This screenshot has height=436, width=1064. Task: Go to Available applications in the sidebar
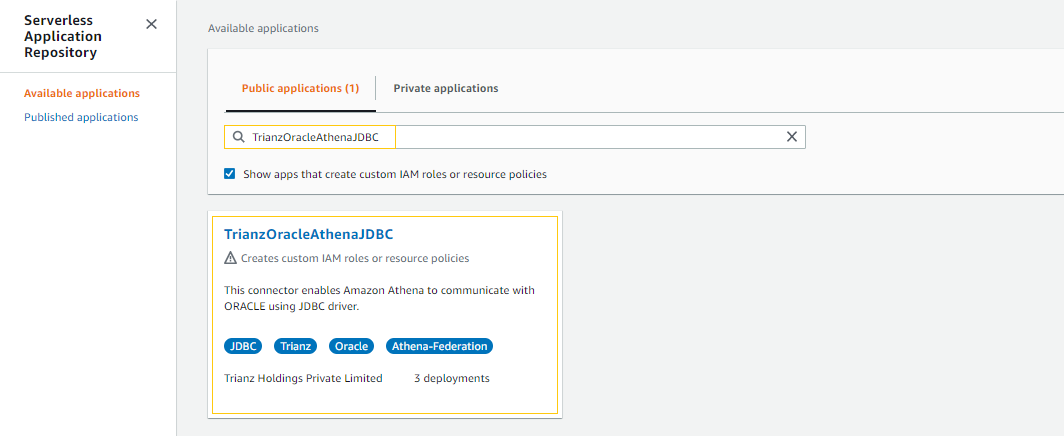click(82, 93)
